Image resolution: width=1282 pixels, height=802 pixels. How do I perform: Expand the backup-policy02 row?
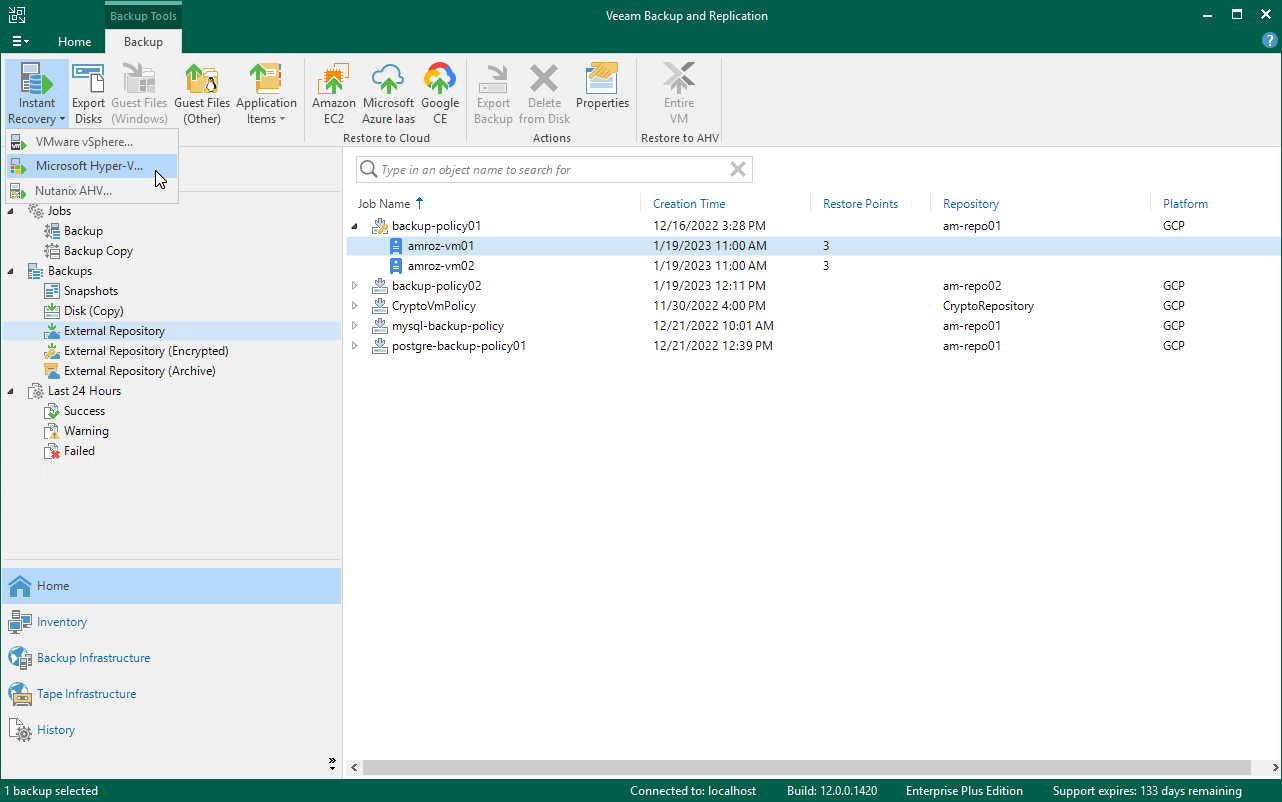tap(354, 286)
